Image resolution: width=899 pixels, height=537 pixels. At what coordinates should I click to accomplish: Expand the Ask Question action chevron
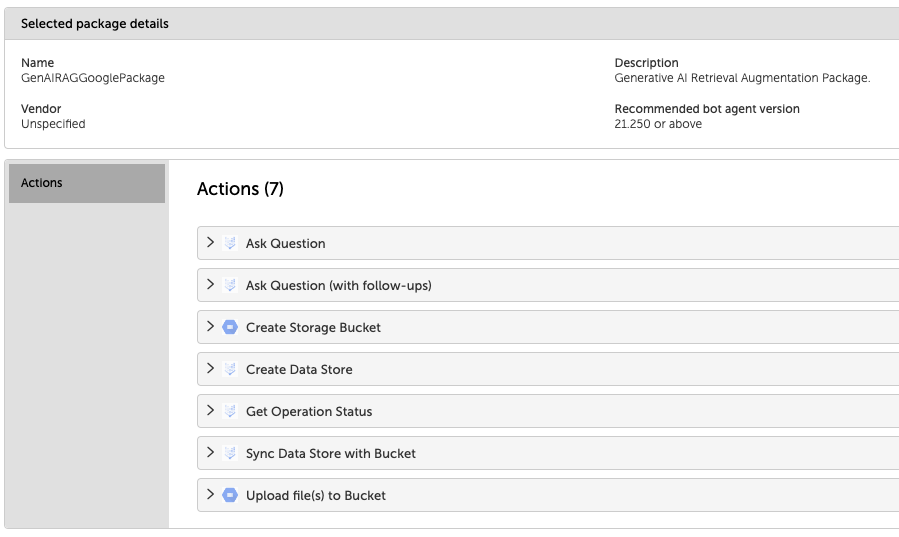[210, 243]
